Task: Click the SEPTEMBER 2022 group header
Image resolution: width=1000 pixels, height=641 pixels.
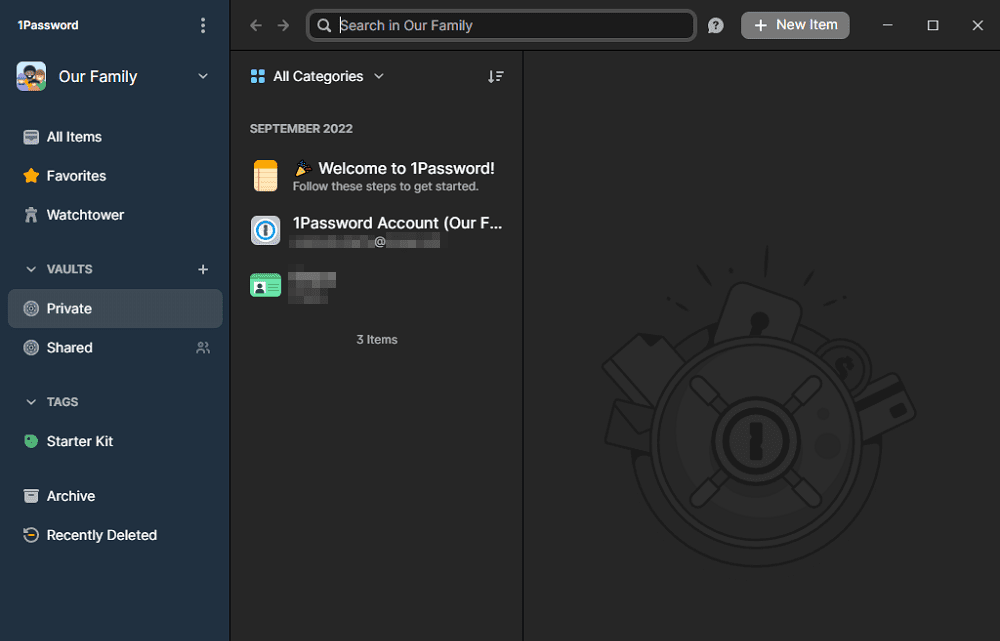Action: click(301, 129)
